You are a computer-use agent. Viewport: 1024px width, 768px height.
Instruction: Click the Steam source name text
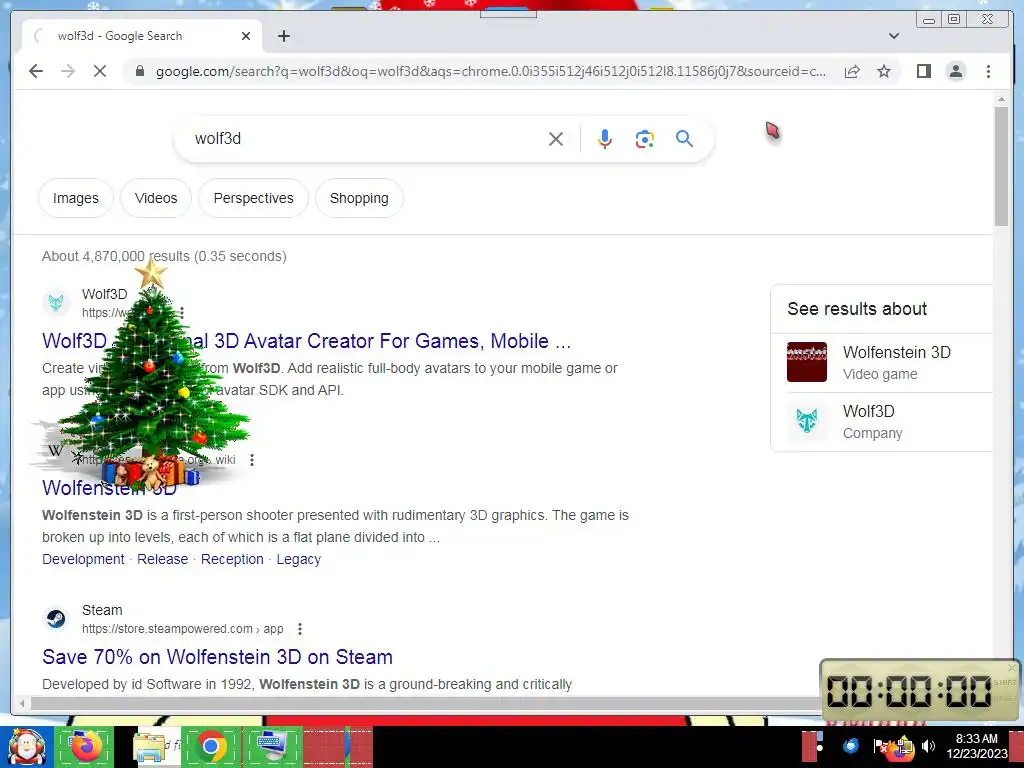coord(102,610)
